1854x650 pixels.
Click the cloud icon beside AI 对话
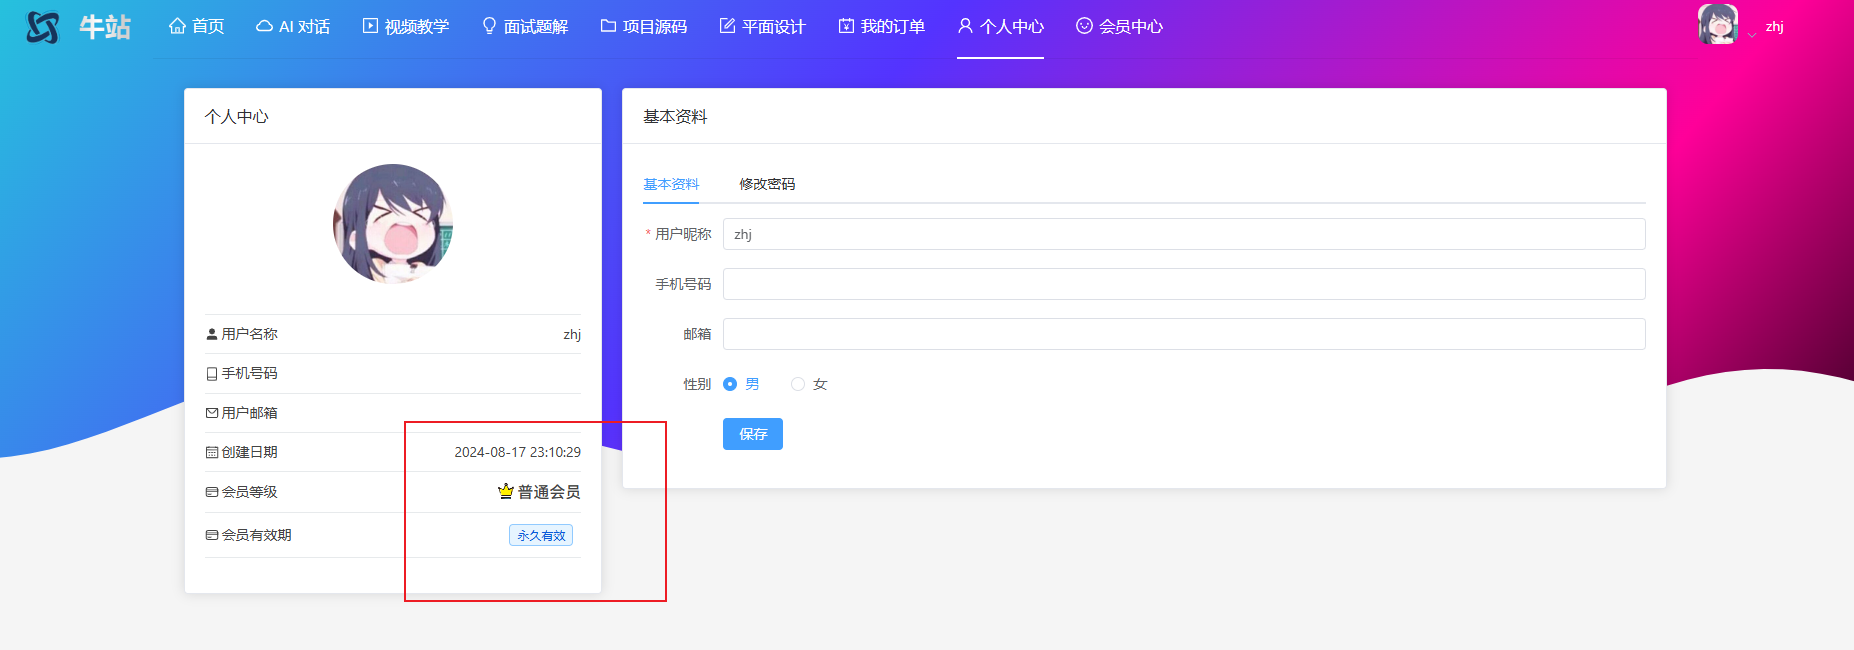pos(265,26)
